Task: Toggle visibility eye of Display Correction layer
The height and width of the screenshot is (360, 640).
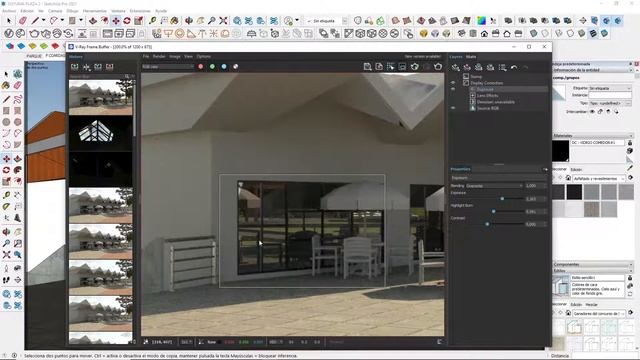Action: click(453, 83)
